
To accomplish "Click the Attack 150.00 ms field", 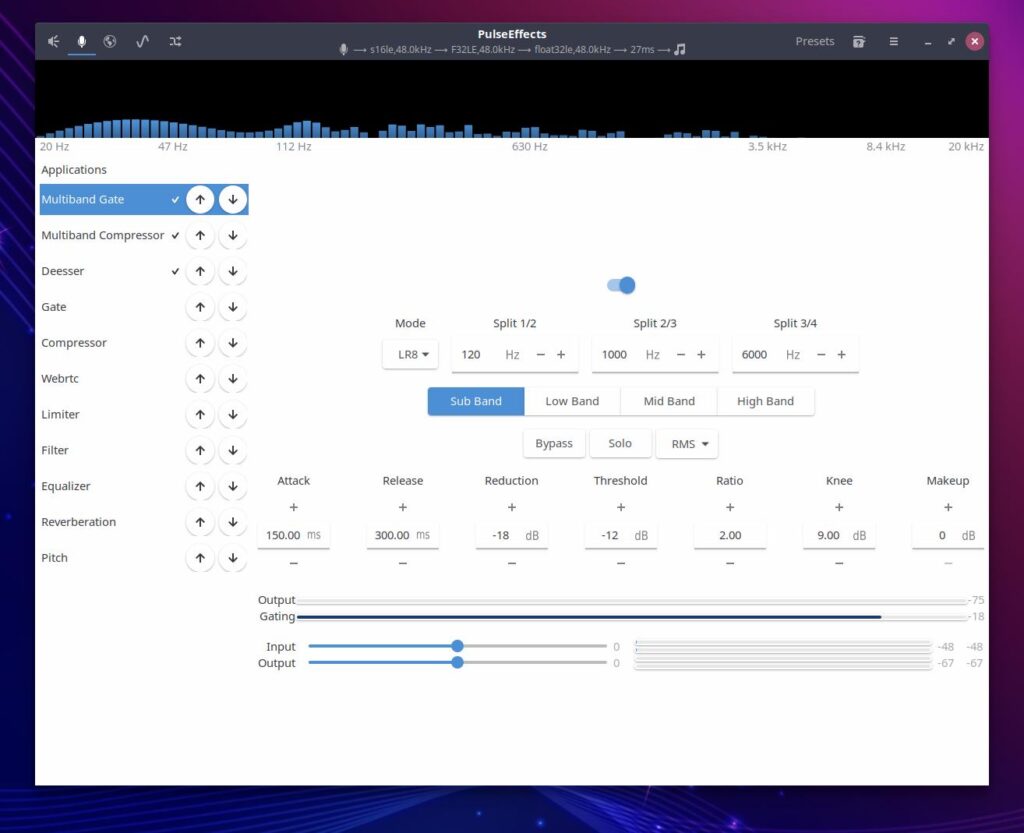I will (294, 535).
